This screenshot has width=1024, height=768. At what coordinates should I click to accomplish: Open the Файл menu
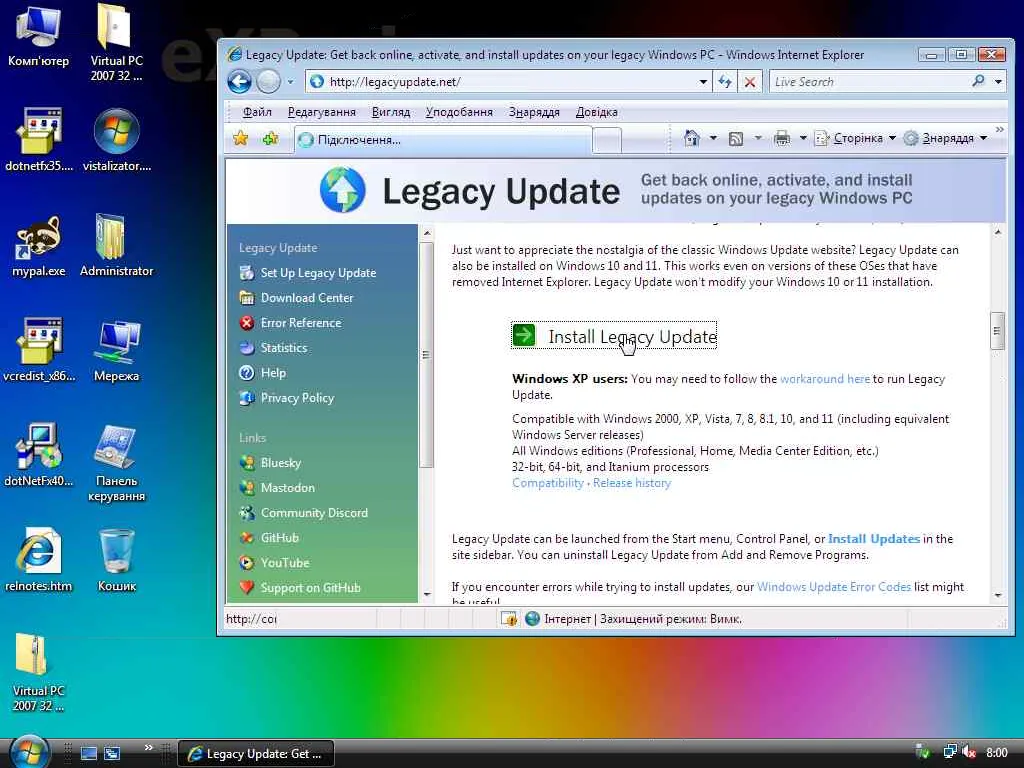click(257, 112)
